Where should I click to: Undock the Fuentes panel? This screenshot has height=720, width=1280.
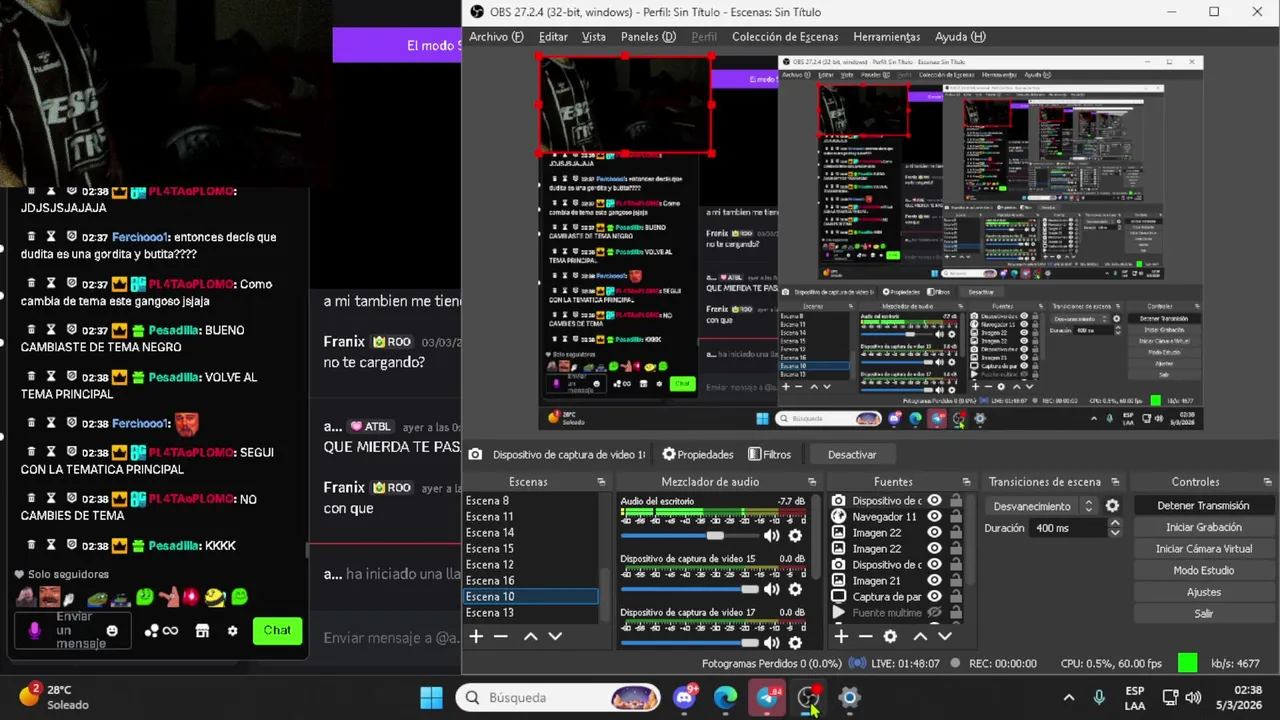click(966, 482)
